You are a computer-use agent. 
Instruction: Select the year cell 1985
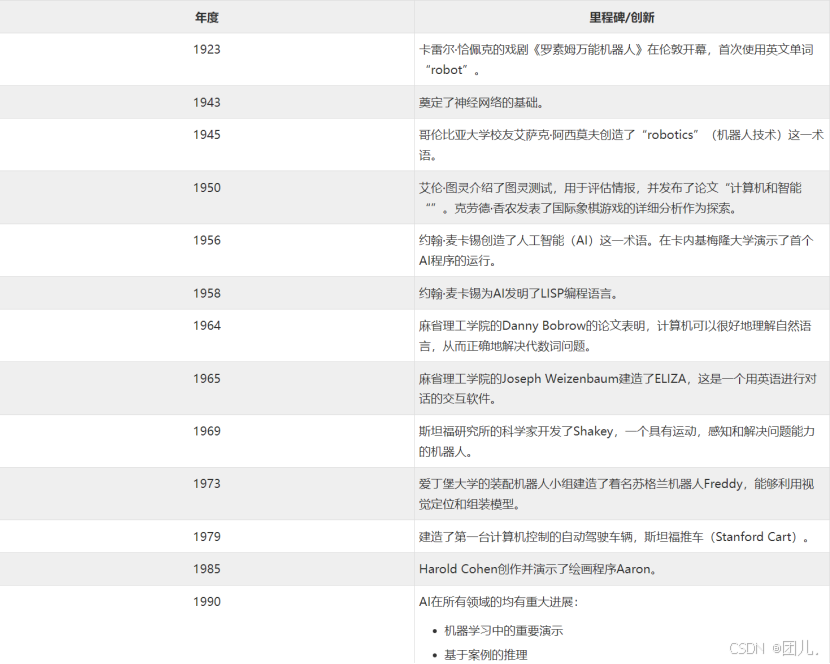coord(206,569)
